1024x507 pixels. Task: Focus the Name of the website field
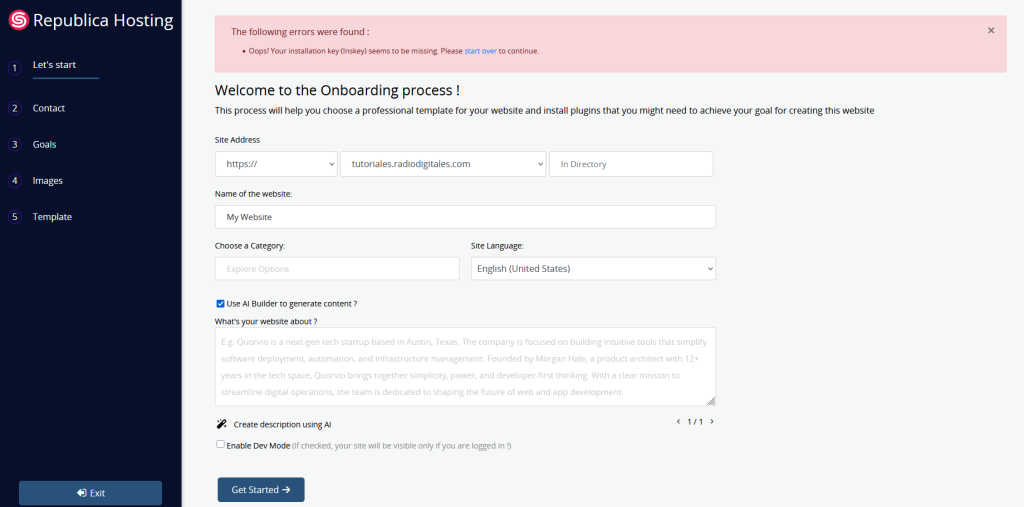[465, 217]
